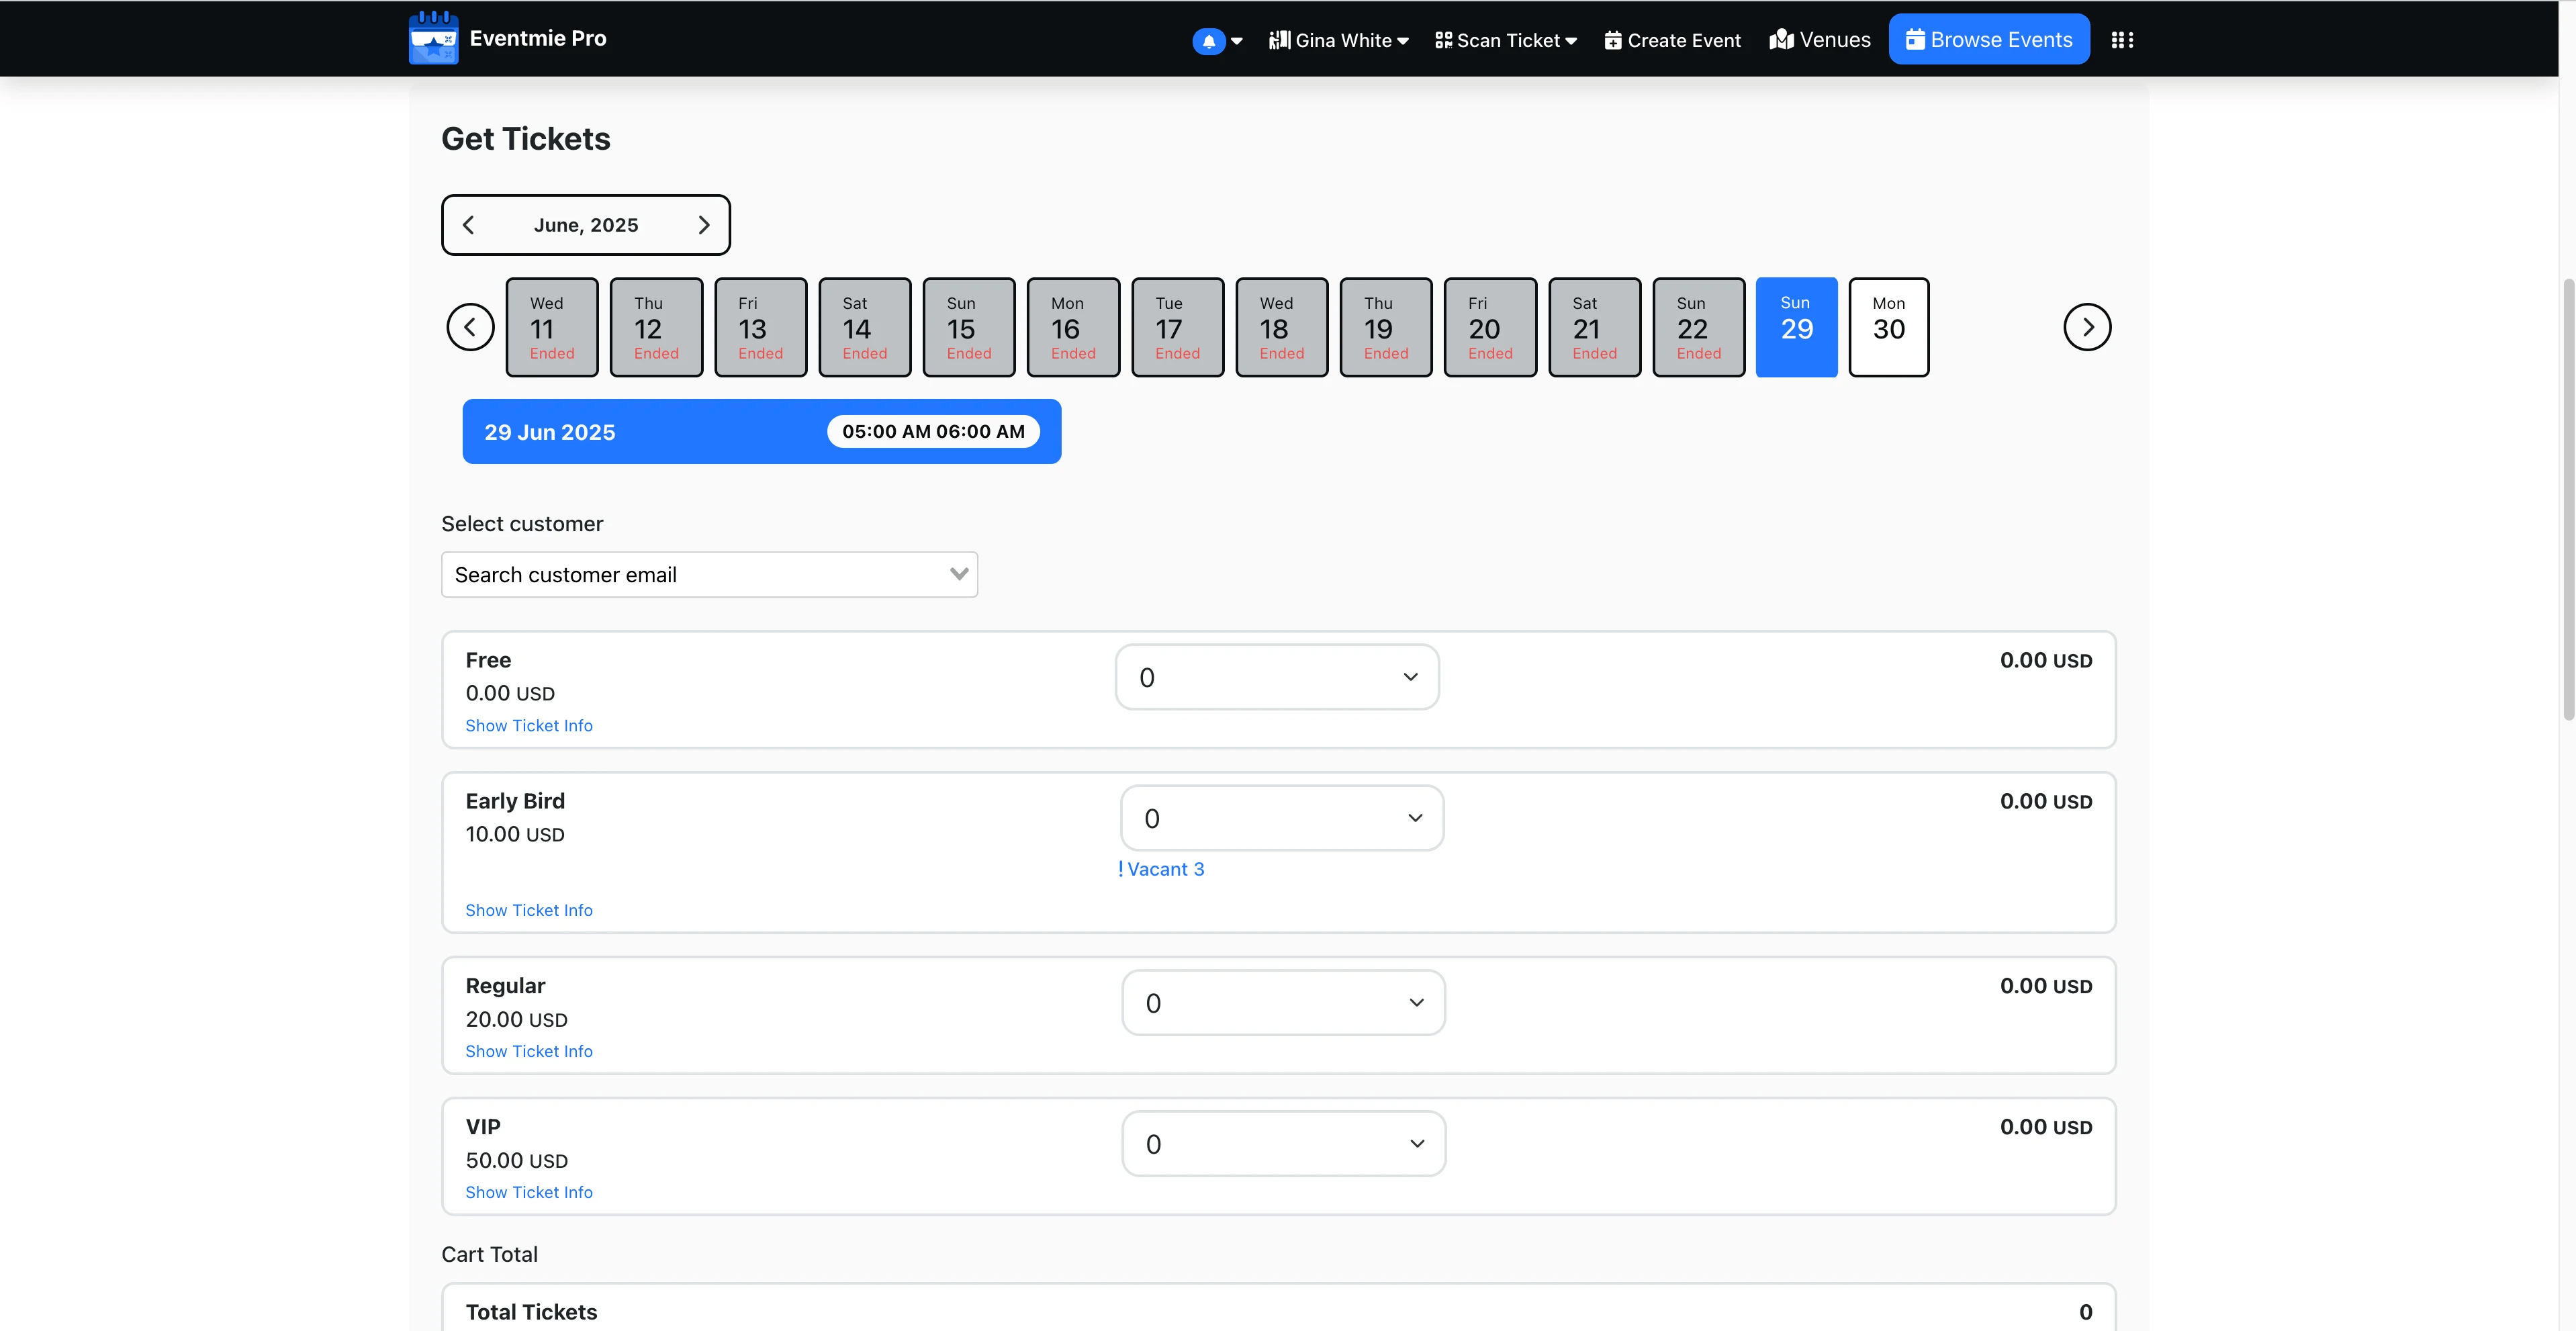
Task: Select date Sun 29
Action: 1796,327
